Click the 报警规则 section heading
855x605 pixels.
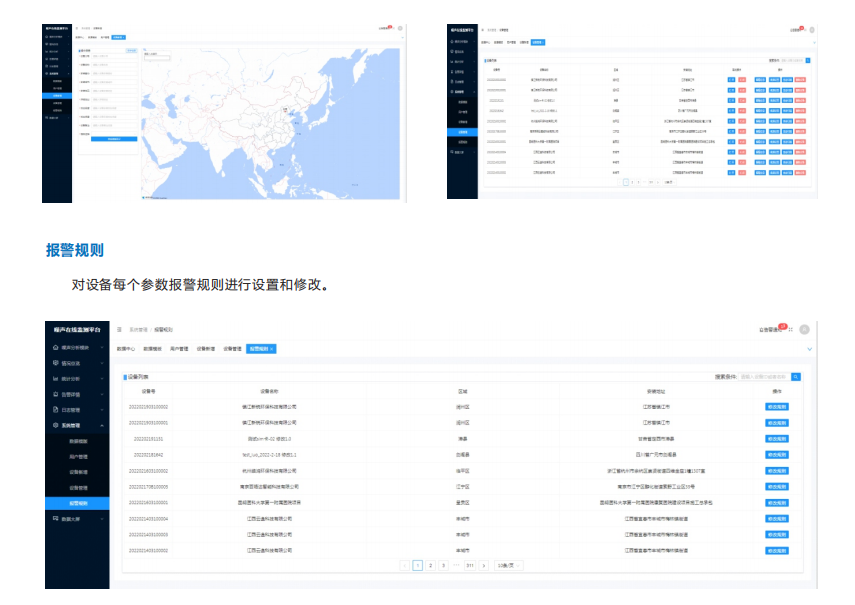(x=75, y=250)
